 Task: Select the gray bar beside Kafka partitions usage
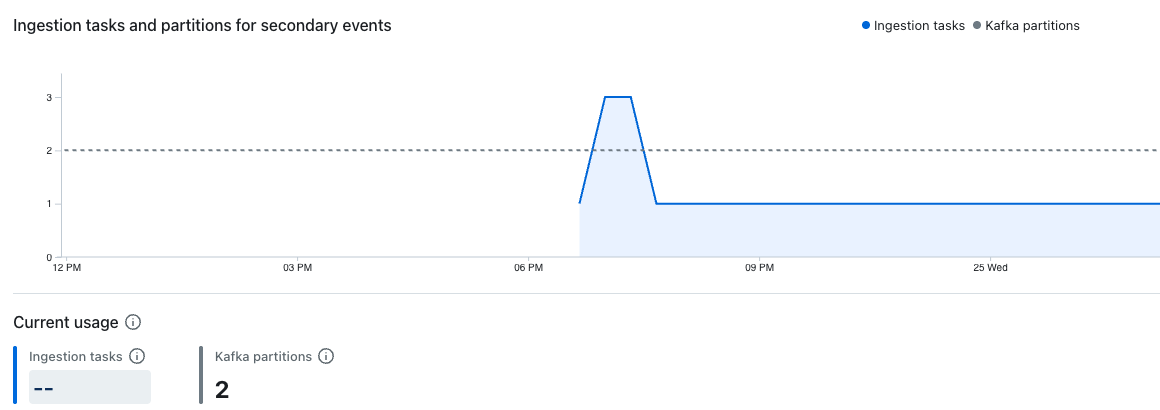tap(201, 375)
